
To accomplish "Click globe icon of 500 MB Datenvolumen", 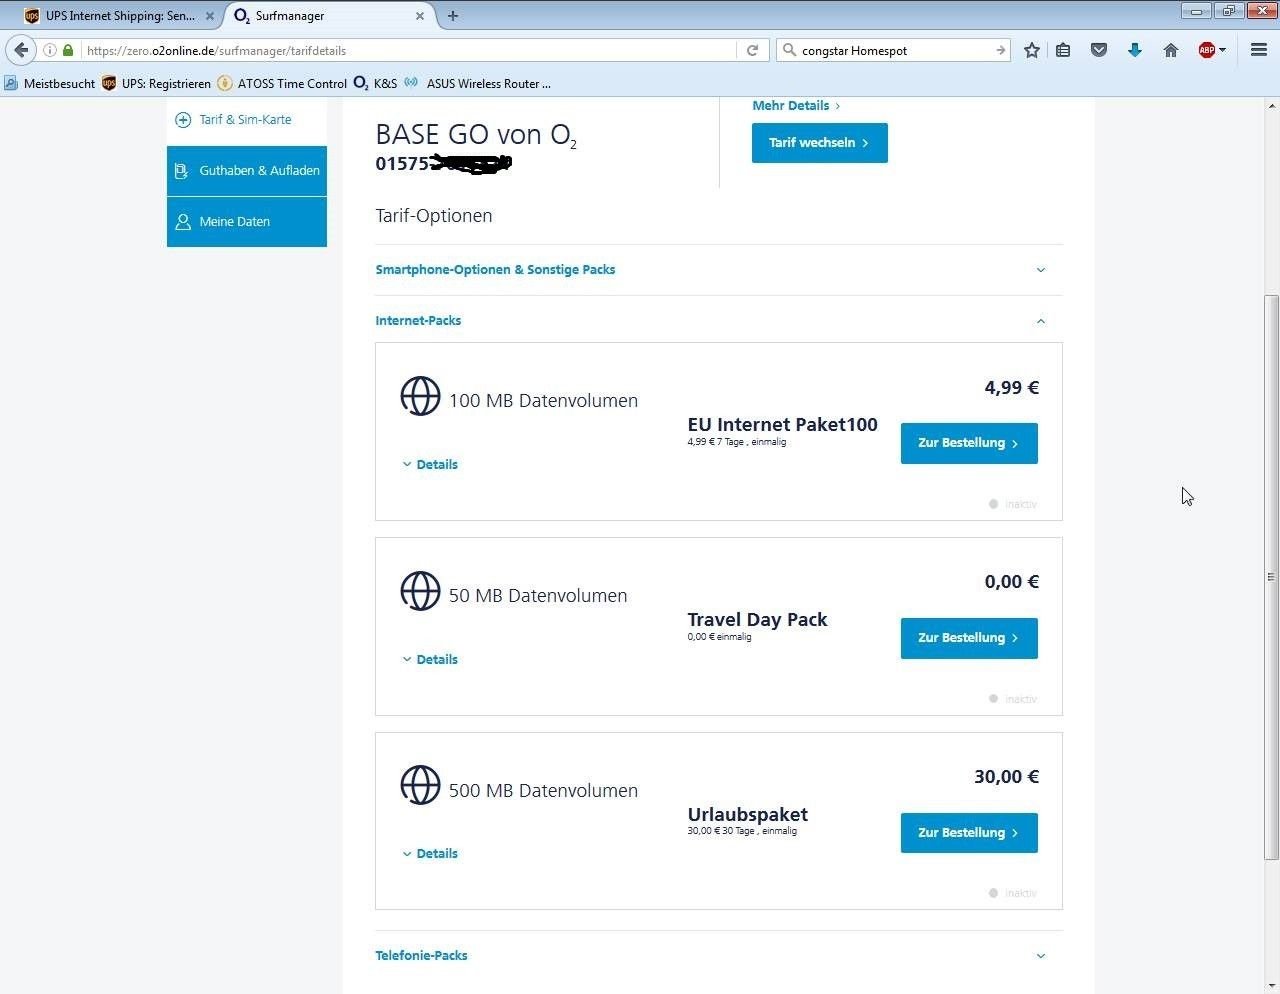I will [420, 785].
